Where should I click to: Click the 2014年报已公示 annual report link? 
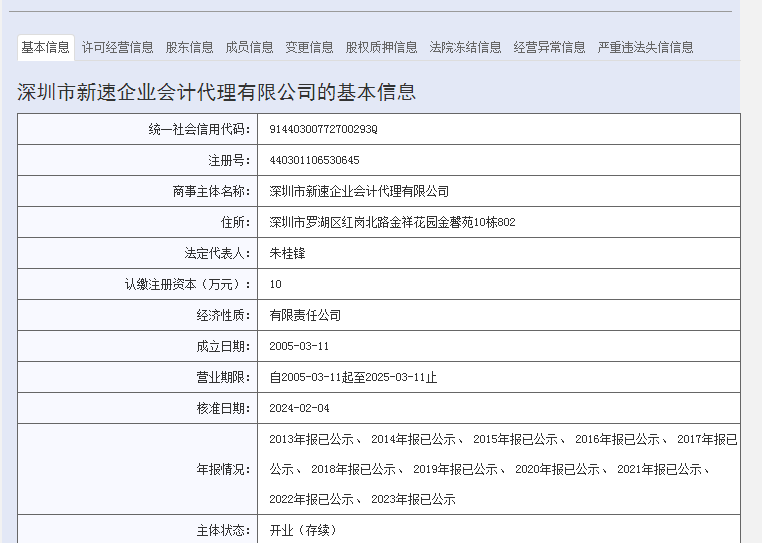coord(413,439)
